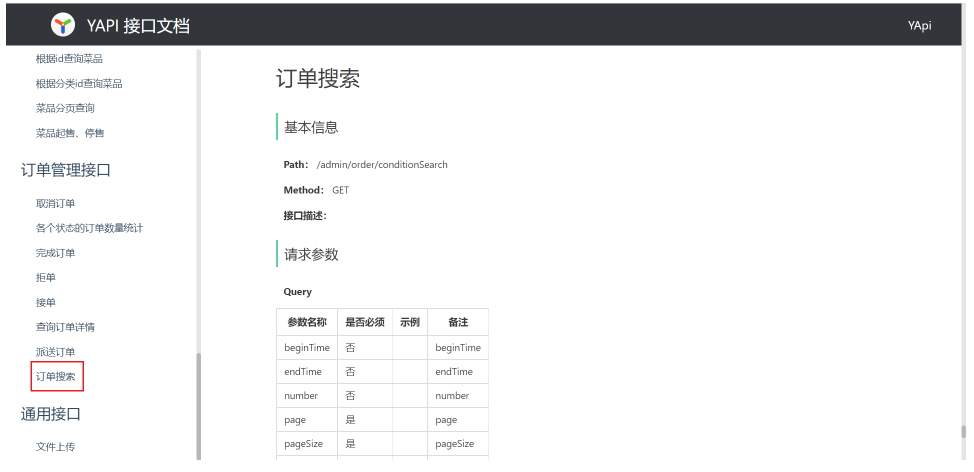Click pageSize in the 备注 column
This screenshot has height=472, width=974.
[455, 444]
